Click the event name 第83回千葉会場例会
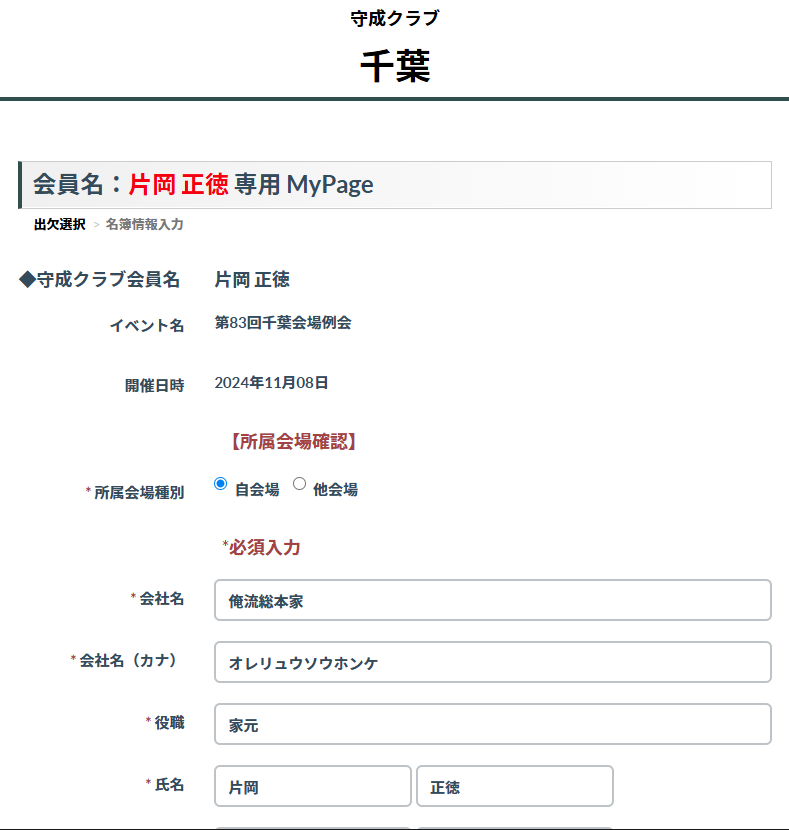 pos(283,322)
